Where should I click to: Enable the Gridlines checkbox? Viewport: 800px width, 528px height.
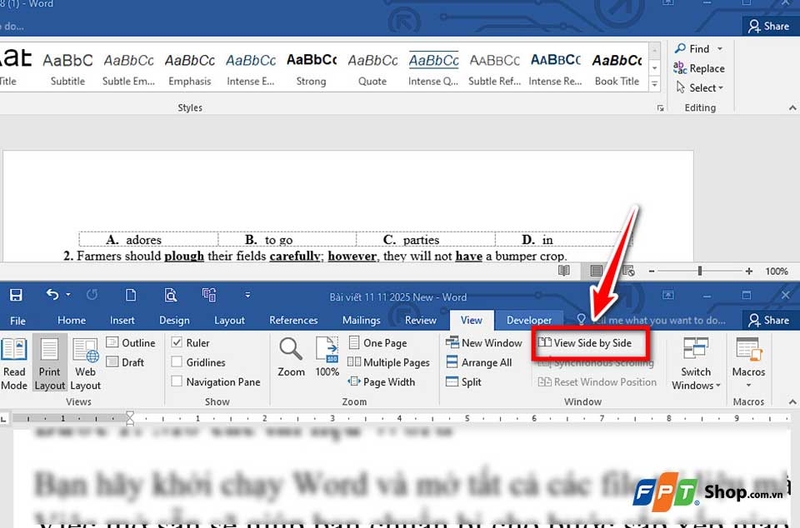tap(177, 362)
